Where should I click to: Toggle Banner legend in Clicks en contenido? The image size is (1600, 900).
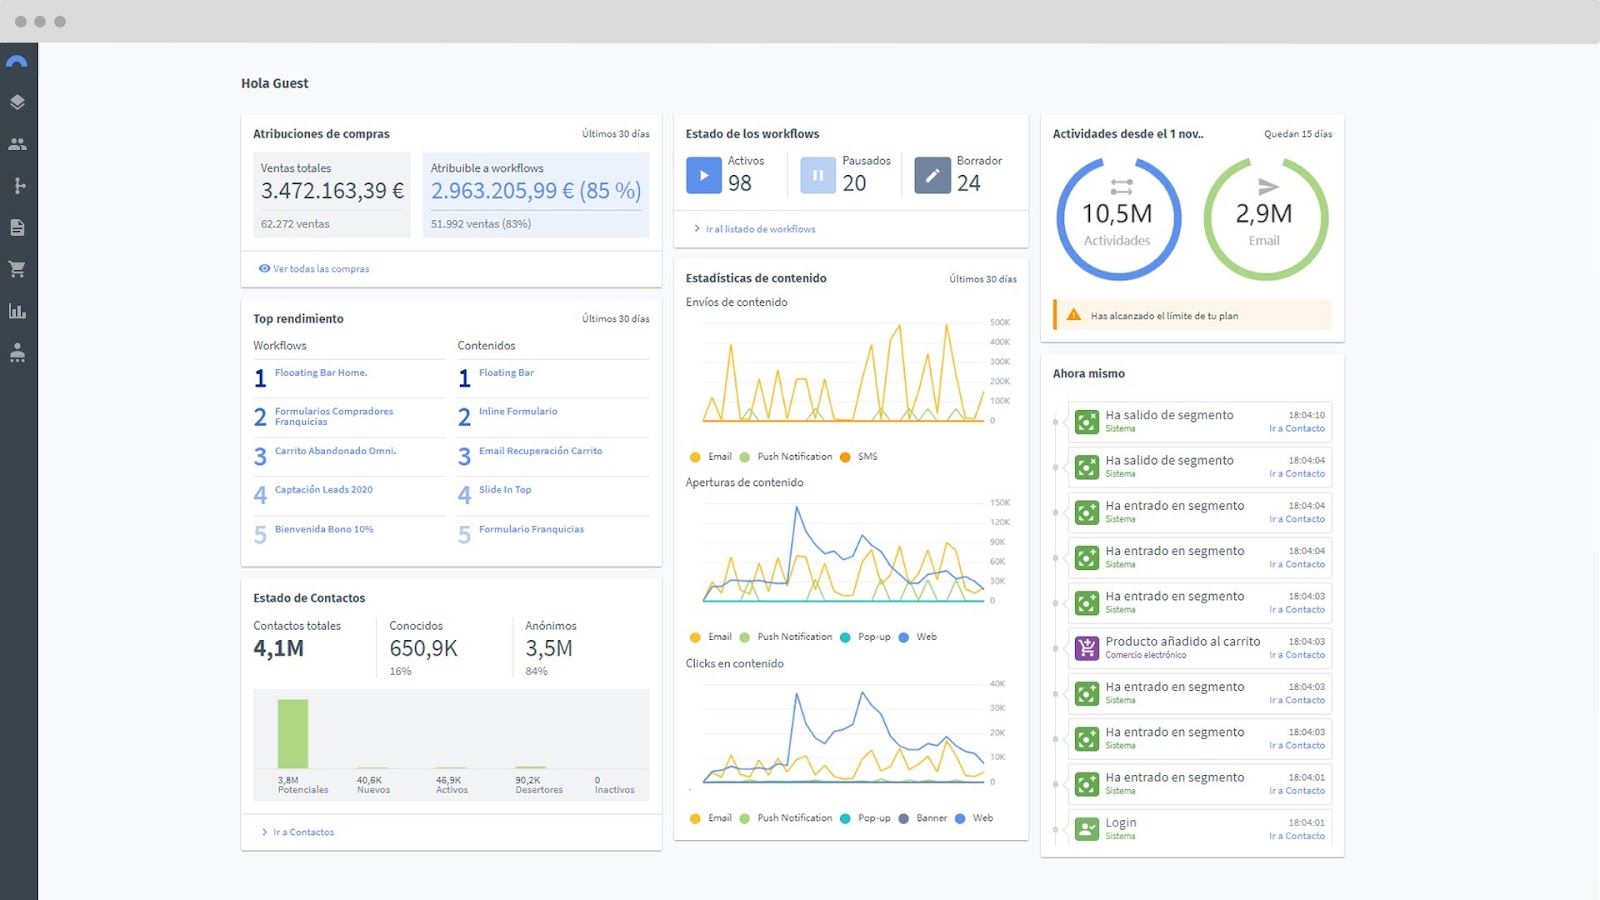click(922, 818)
